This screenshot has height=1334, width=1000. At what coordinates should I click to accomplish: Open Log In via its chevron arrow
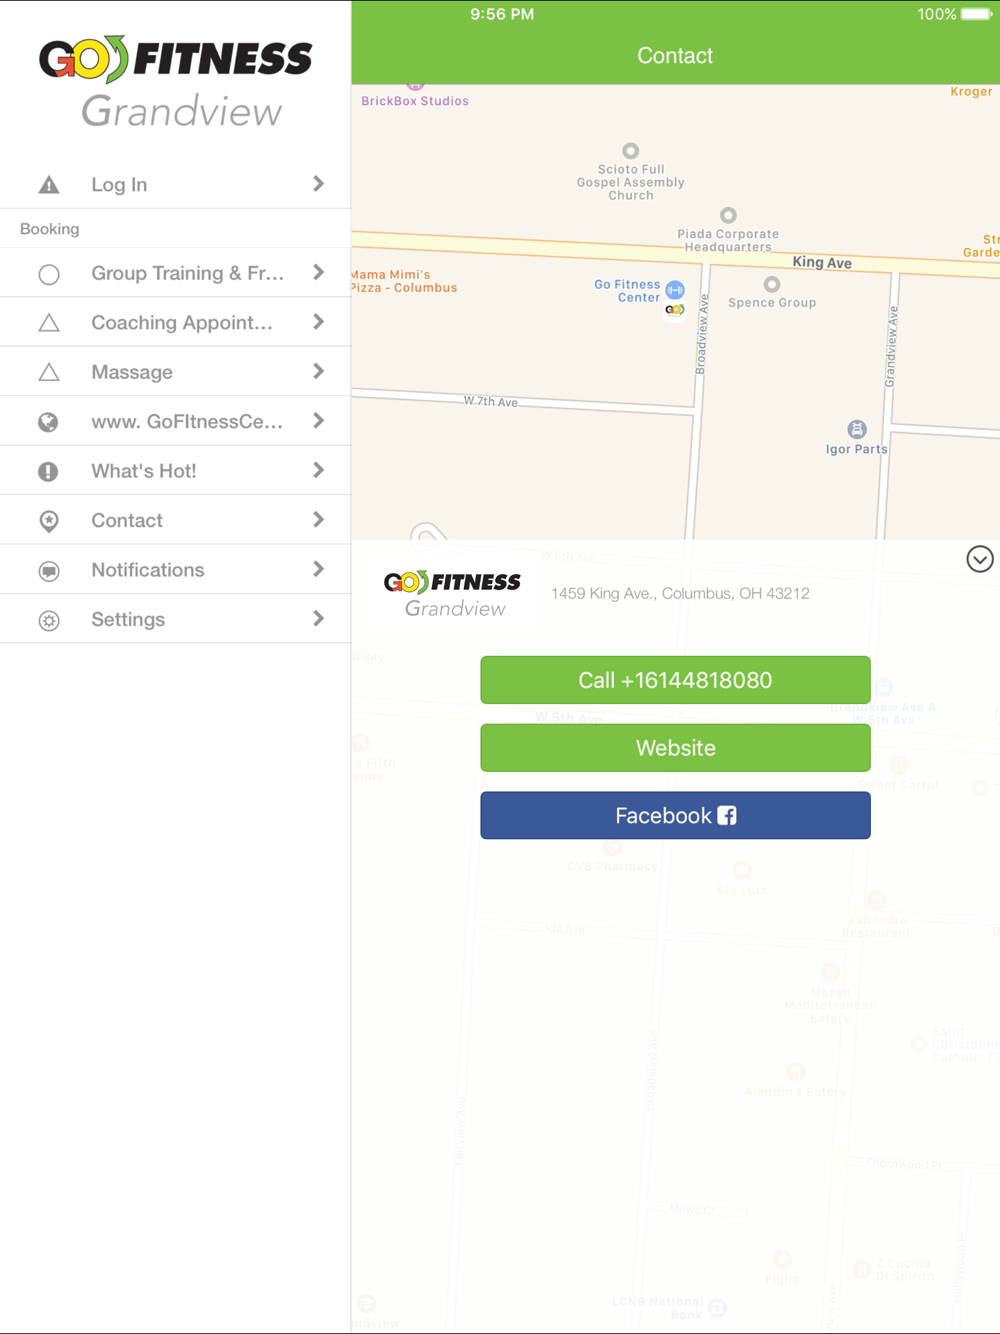318,184
